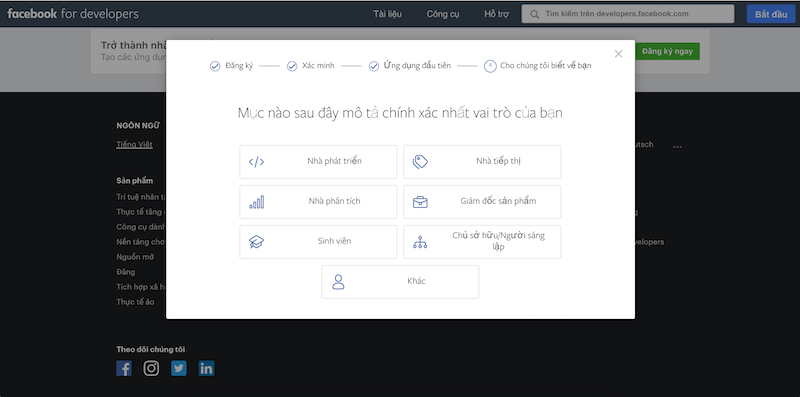Click the org chart founder icon

pos(420,242)
